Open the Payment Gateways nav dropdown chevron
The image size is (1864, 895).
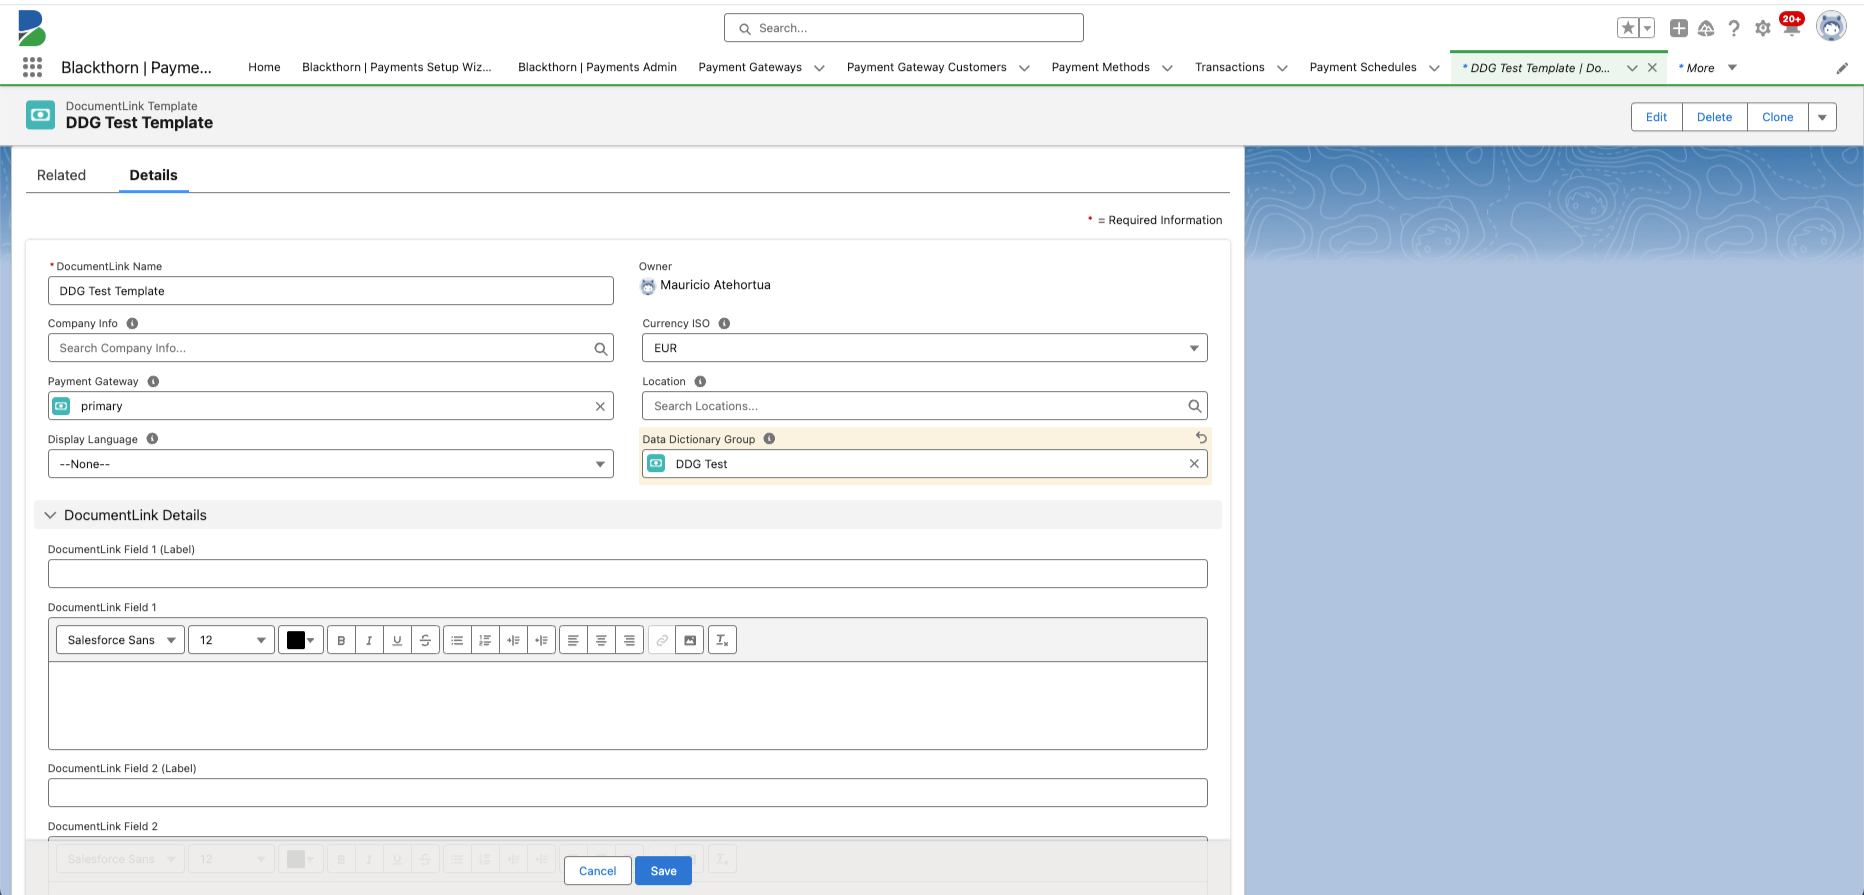tap(819, 68)
